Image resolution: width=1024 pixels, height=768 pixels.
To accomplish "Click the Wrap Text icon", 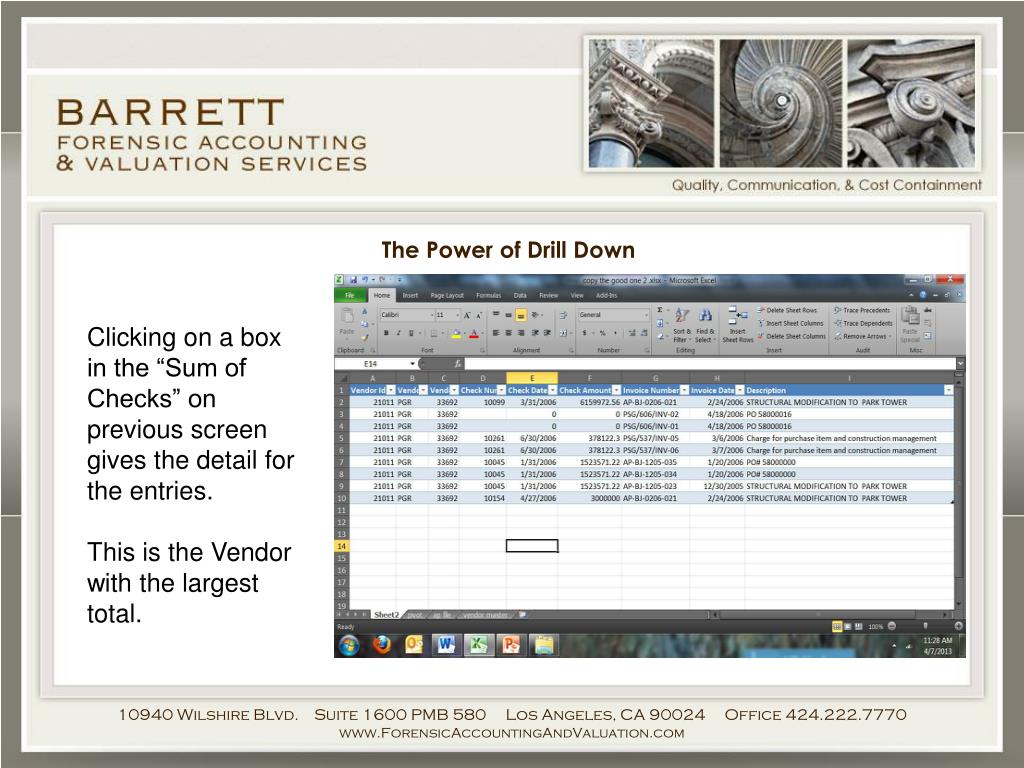I will pos(563,315).
